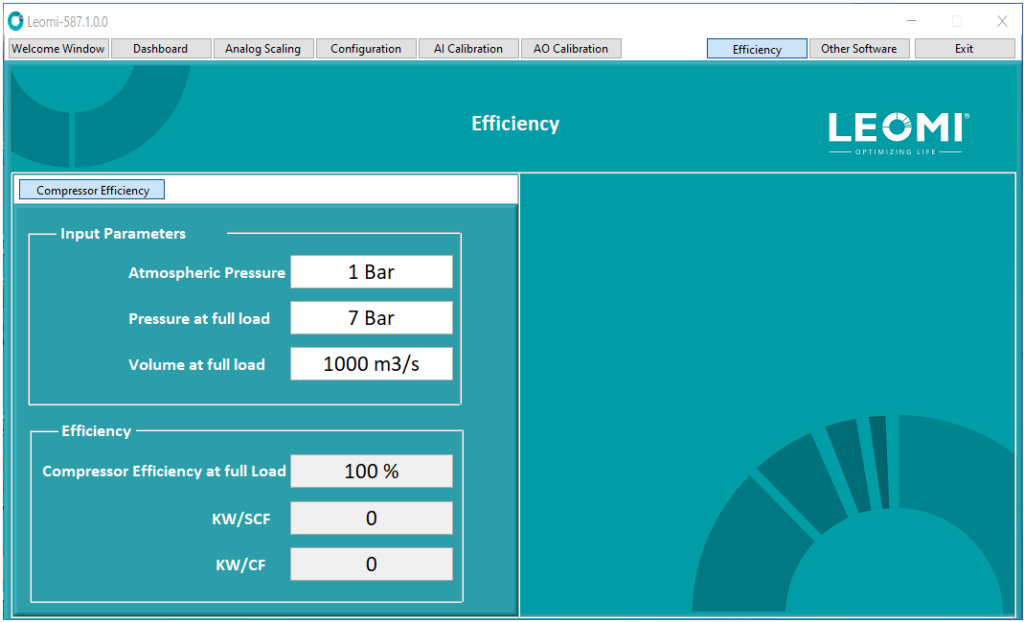Viewport: 1024px width, 622px height.
Task: Click the Efficiency page title
Action: pyautogui.click(x=515, y=123)
